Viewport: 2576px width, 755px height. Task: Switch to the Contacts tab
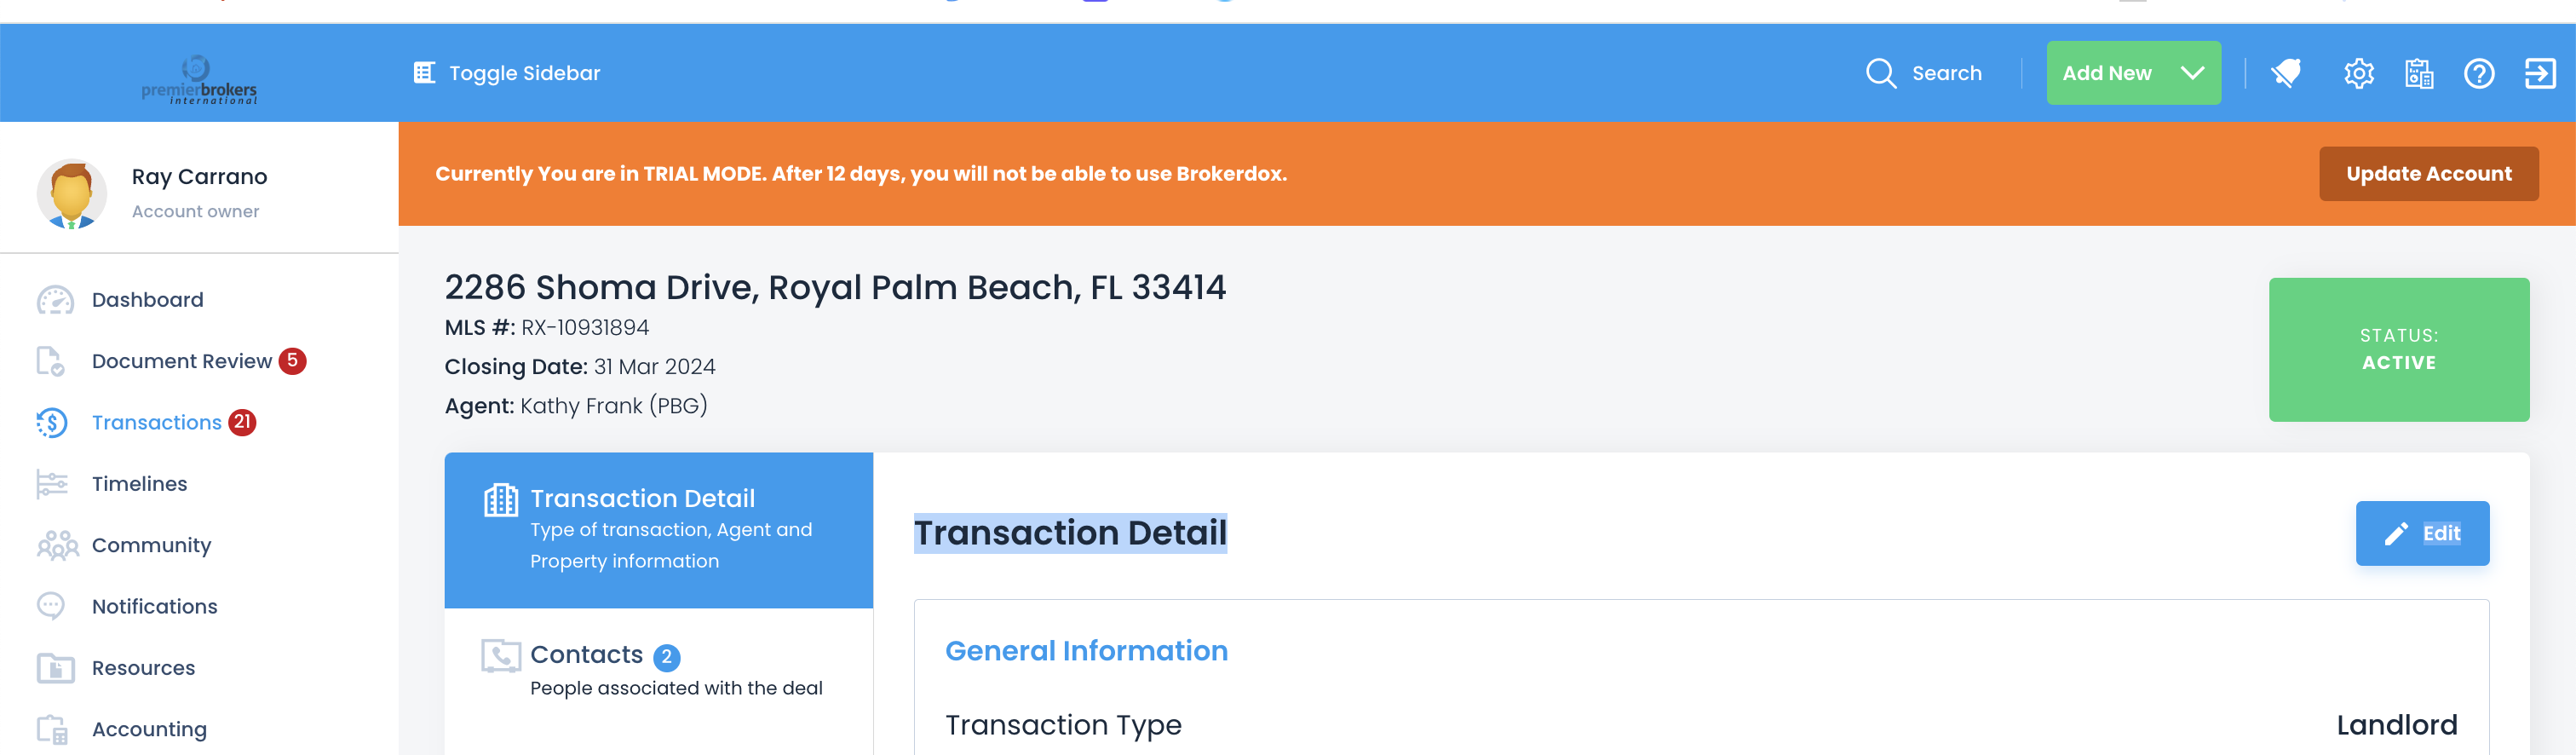point(658,671)
